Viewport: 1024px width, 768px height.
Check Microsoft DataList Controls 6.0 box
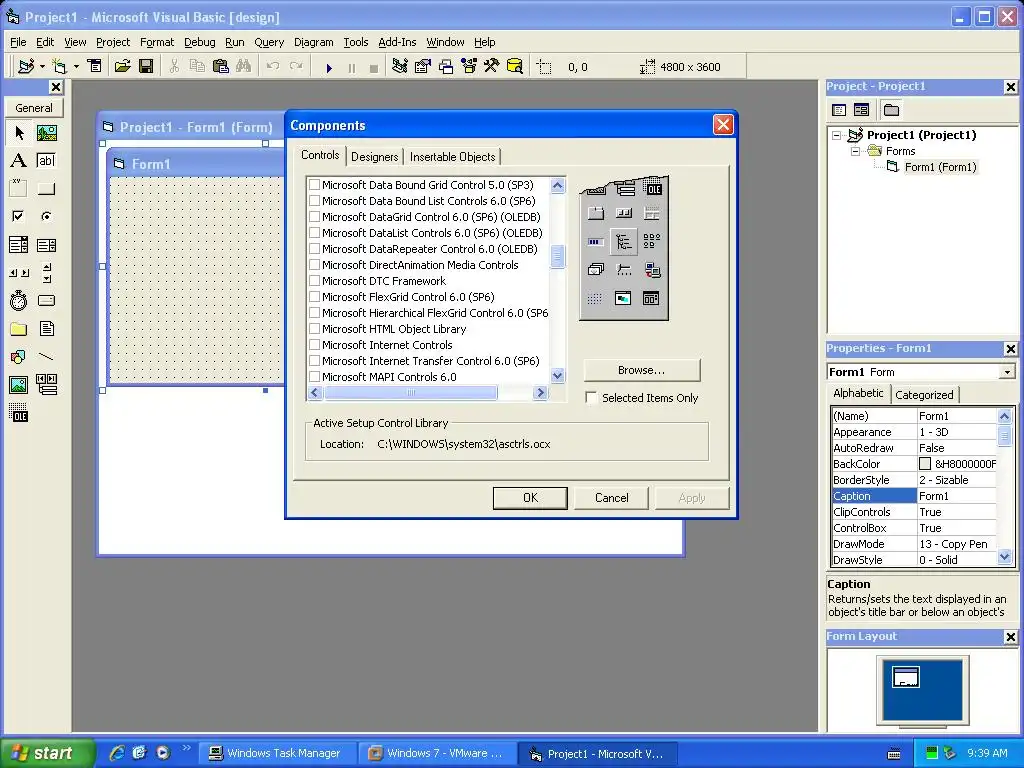(314, 233)
